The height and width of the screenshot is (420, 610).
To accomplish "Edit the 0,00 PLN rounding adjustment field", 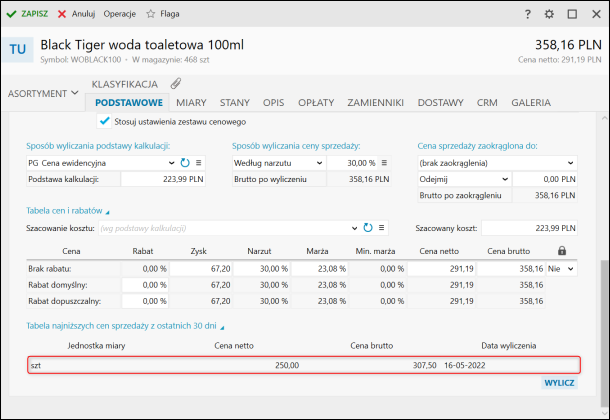I will (x=545, y=179).
